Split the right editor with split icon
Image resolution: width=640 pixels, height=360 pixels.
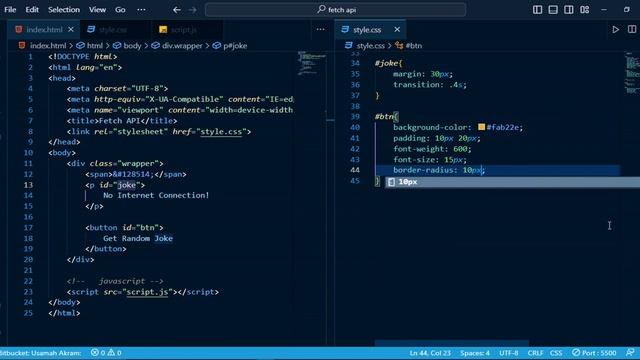click(x=631, y=29)
